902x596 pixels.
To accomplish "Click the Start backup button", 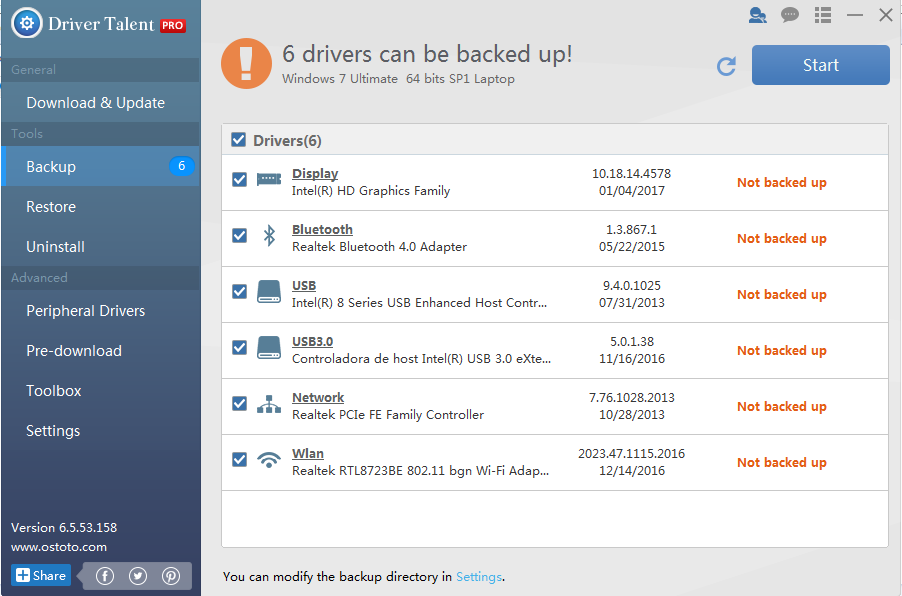I will (x=820, y=65).
